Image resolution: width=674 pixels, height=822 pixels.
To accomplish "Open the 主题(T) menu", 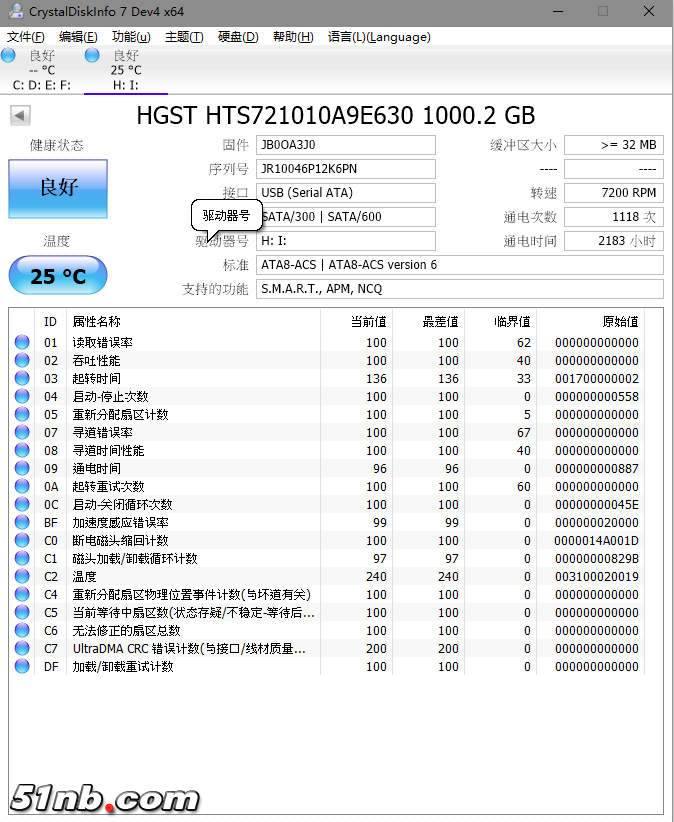I will [x=184, y=37].
